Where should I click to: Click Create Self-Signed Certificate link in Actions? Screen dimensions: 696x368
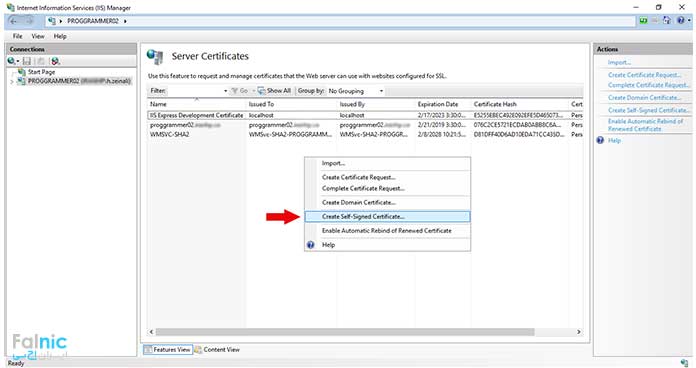(649, 110)
